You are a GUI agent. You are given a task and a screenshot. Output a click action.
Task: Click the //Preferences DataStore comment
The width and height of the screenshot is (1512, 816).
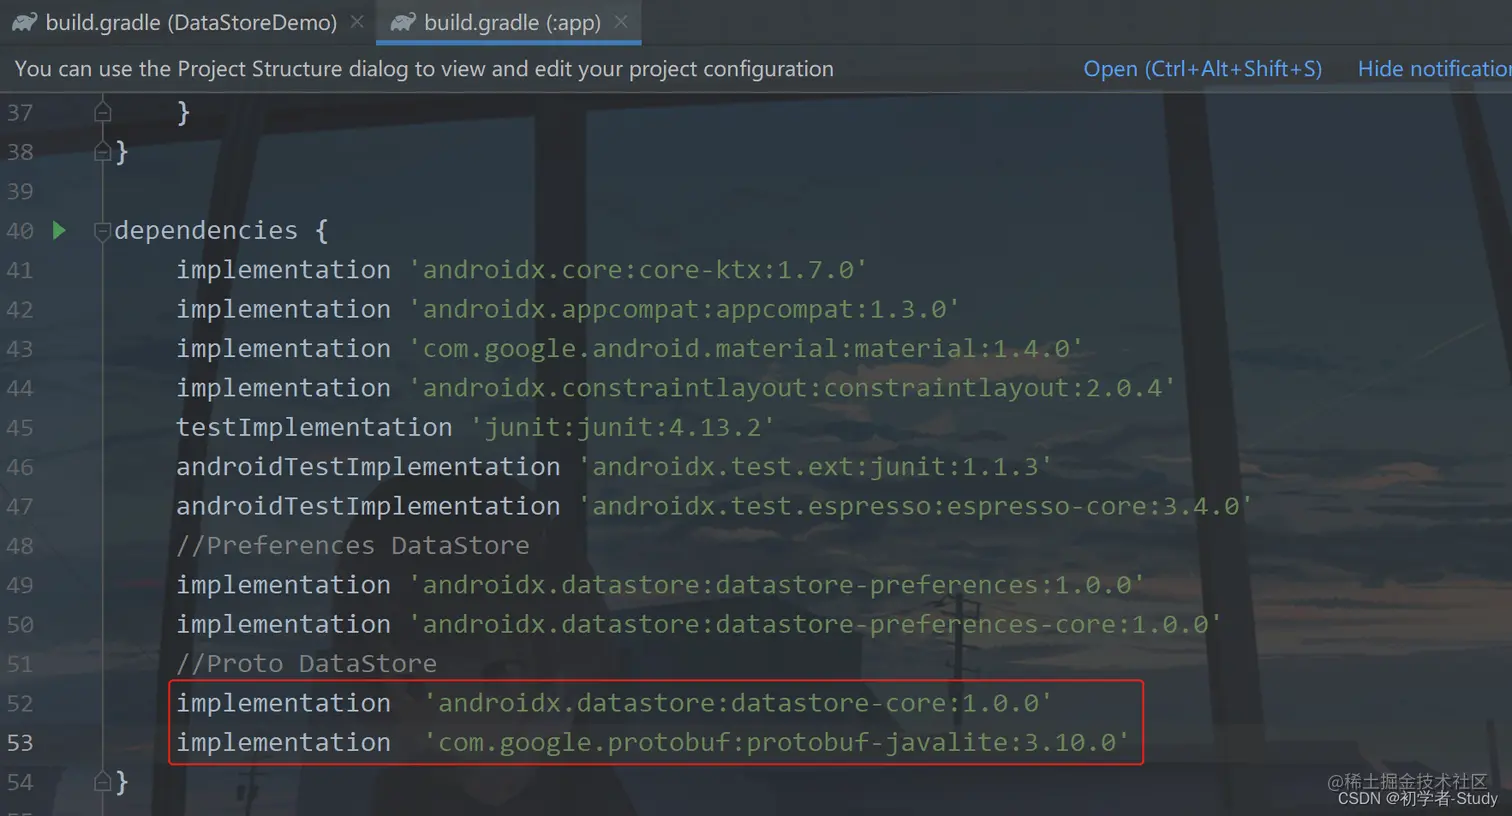click(x=353, y=546)
